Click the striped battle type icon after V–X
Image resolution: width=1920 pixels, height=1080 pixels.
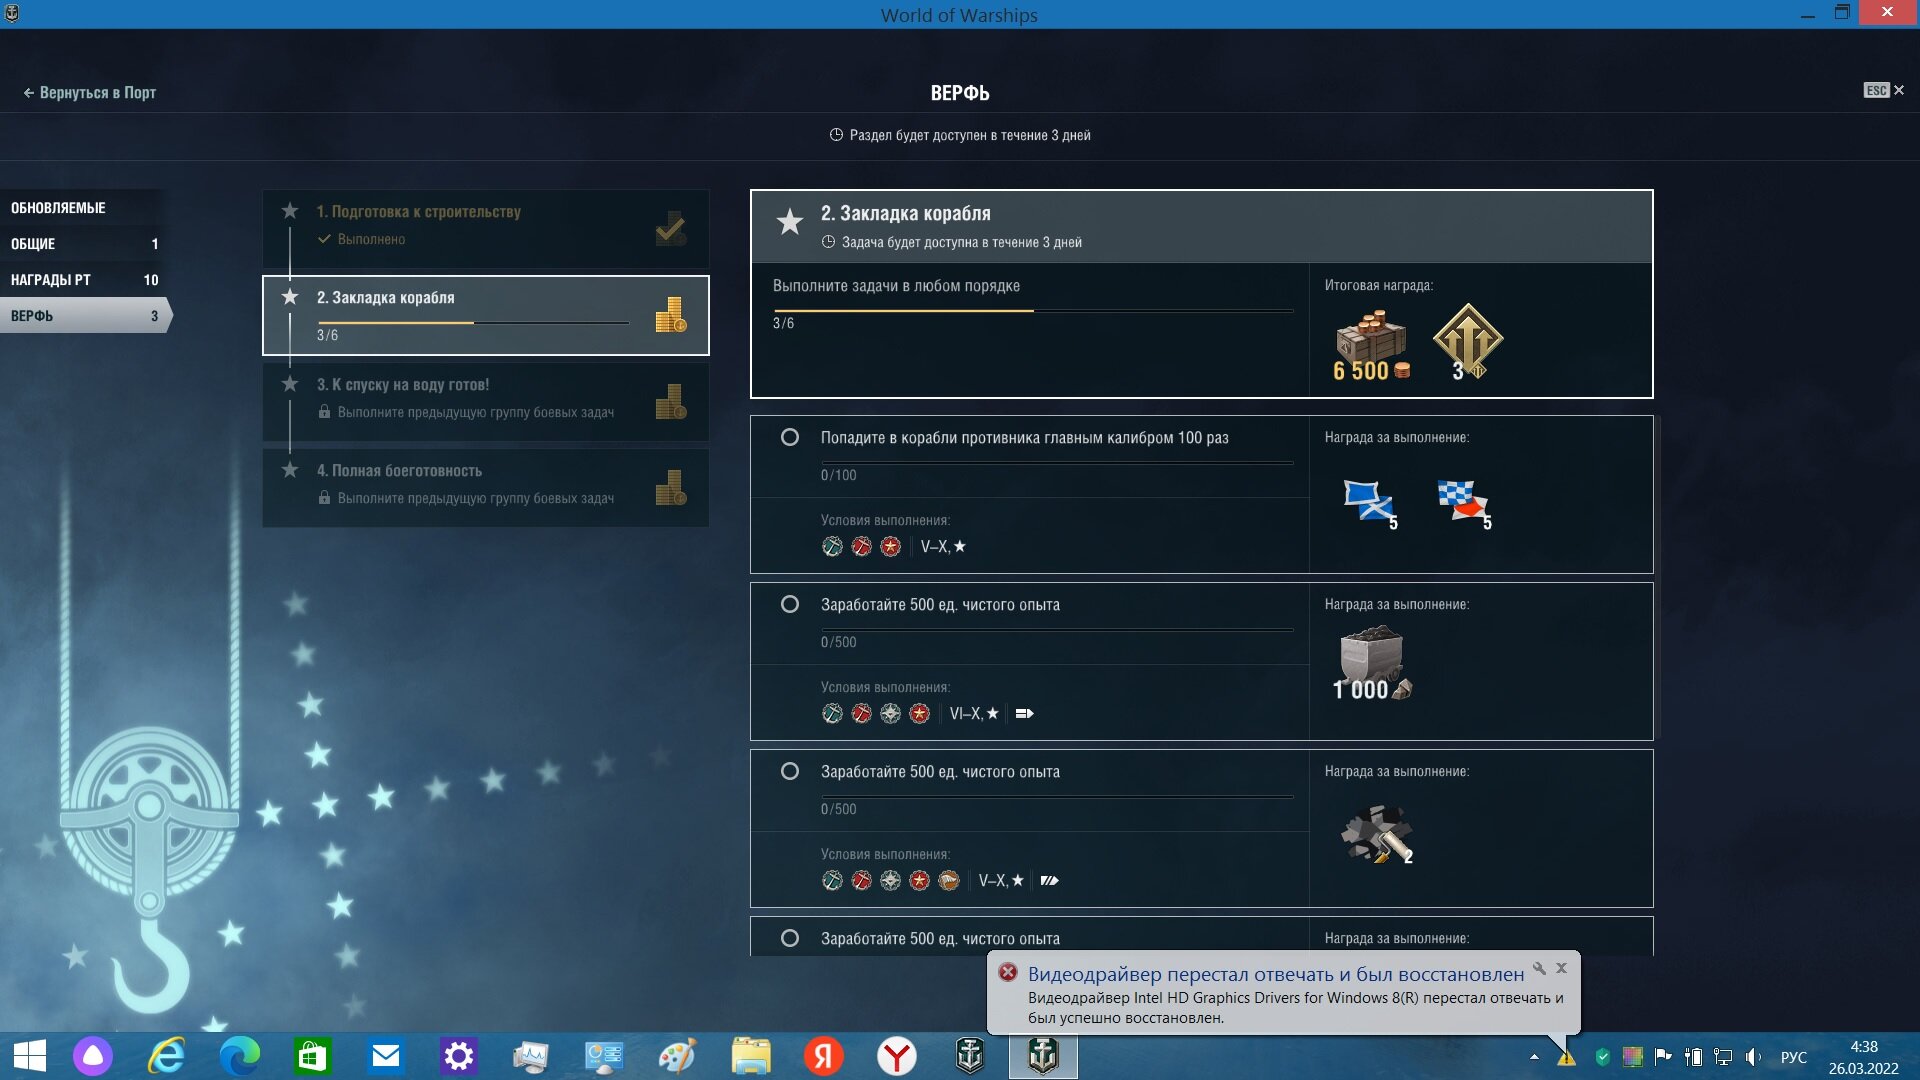pos(1049,881)
